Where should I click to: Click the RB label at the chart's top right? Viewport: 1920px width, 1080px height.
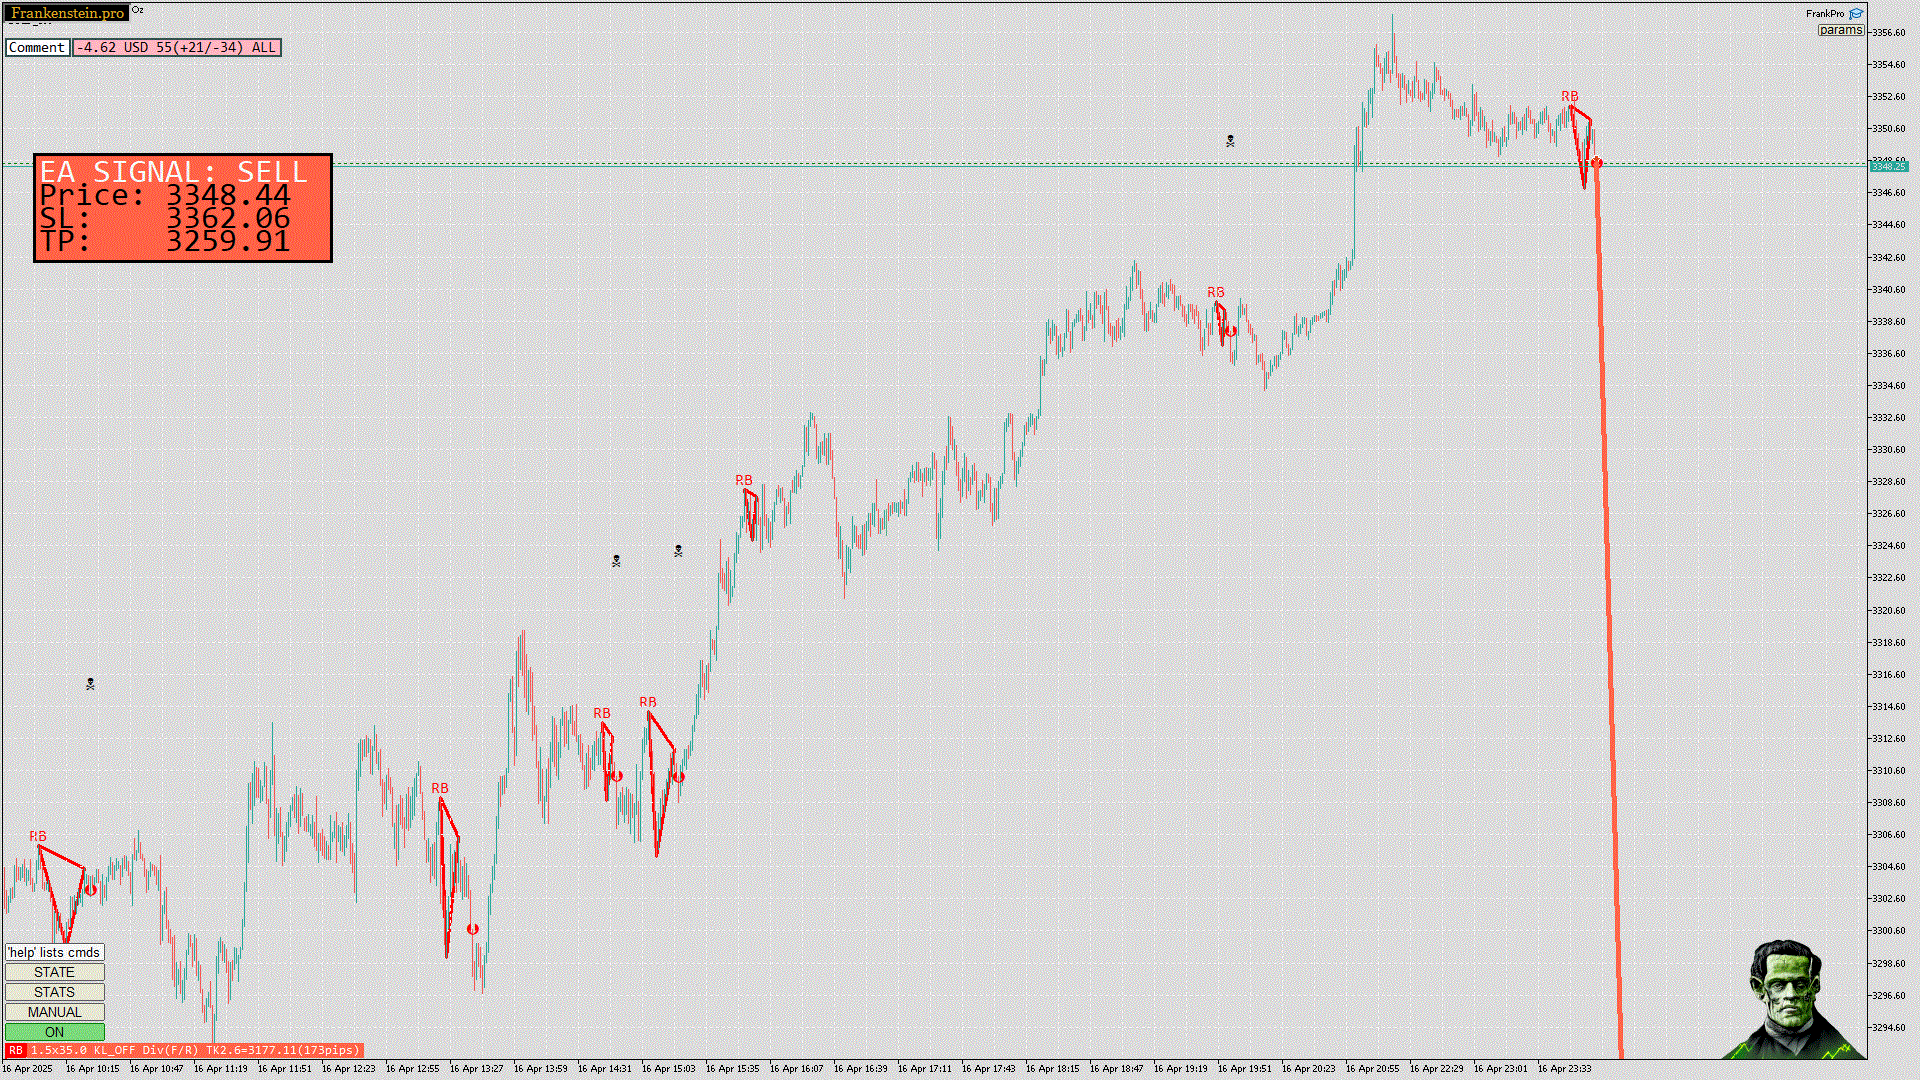tap(1569, 96)
